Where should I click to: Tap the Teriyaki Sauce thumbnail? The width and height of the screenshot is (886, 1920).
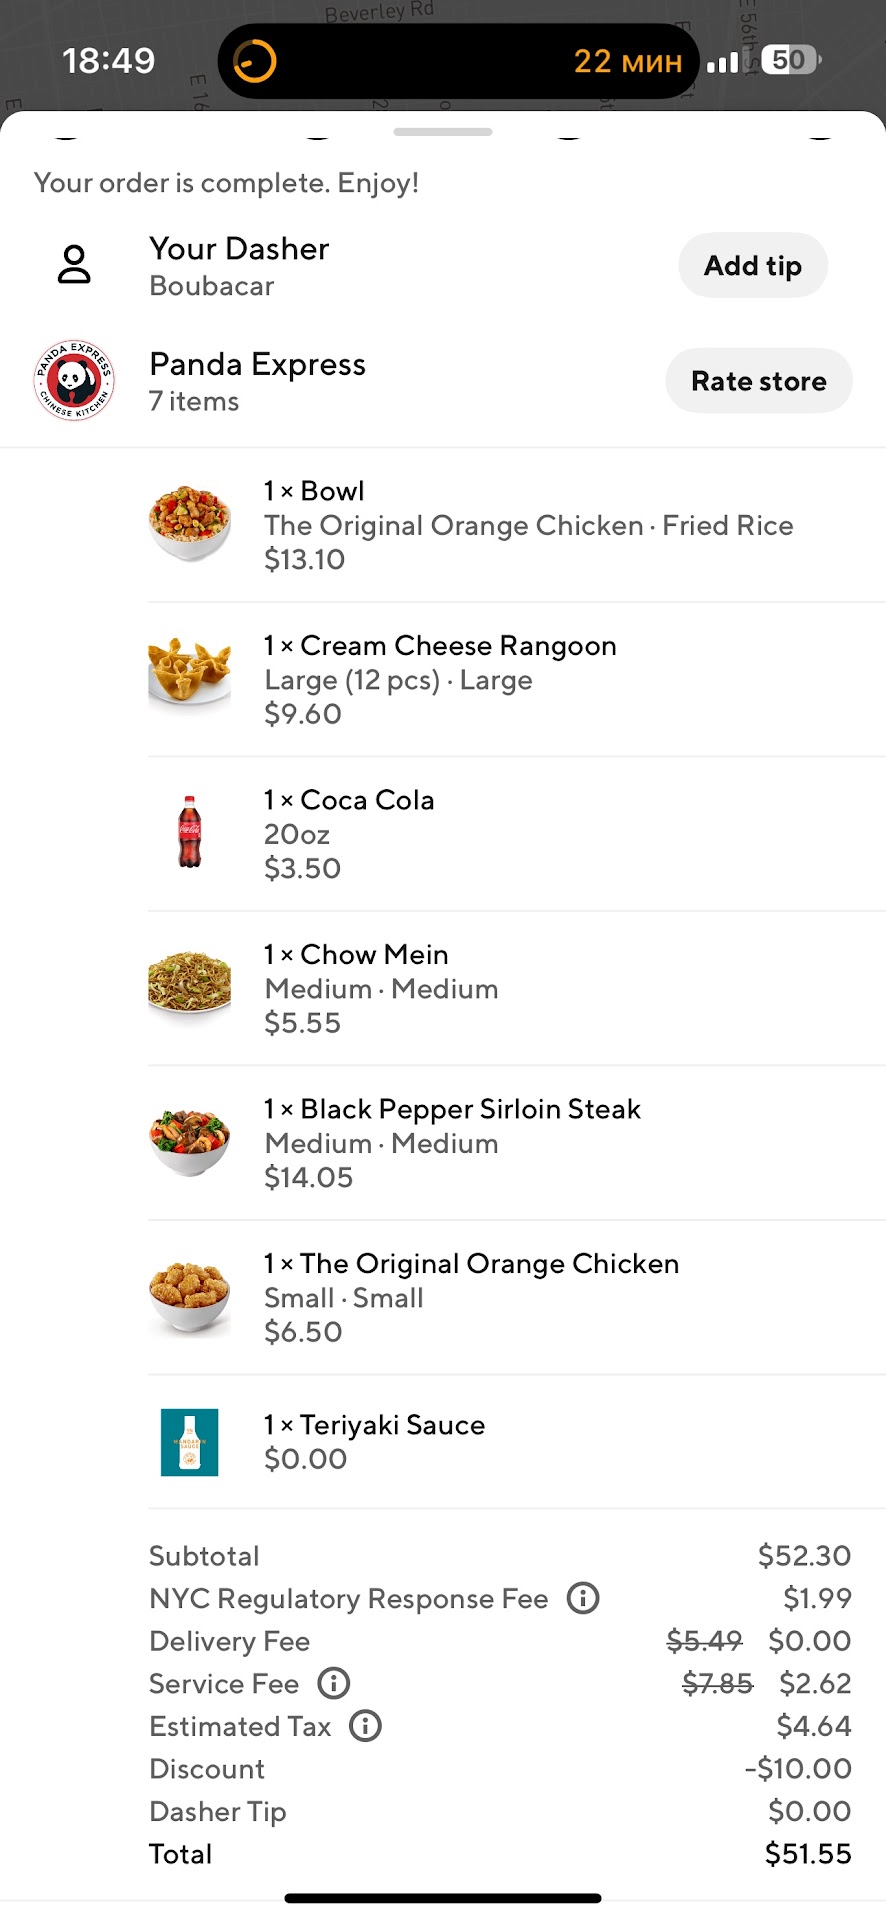pyautogui.click(x=189, y=1442)
